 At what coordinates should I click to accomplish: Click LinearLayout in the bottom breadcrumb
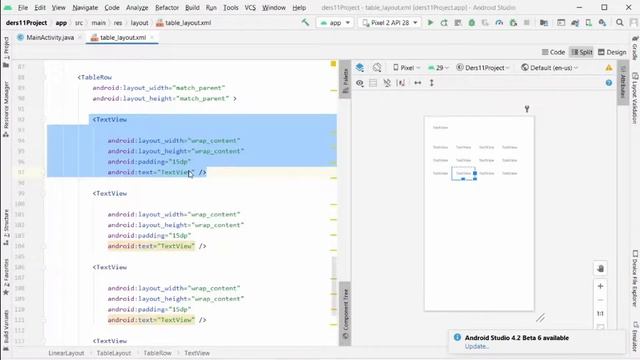(66, 353)
